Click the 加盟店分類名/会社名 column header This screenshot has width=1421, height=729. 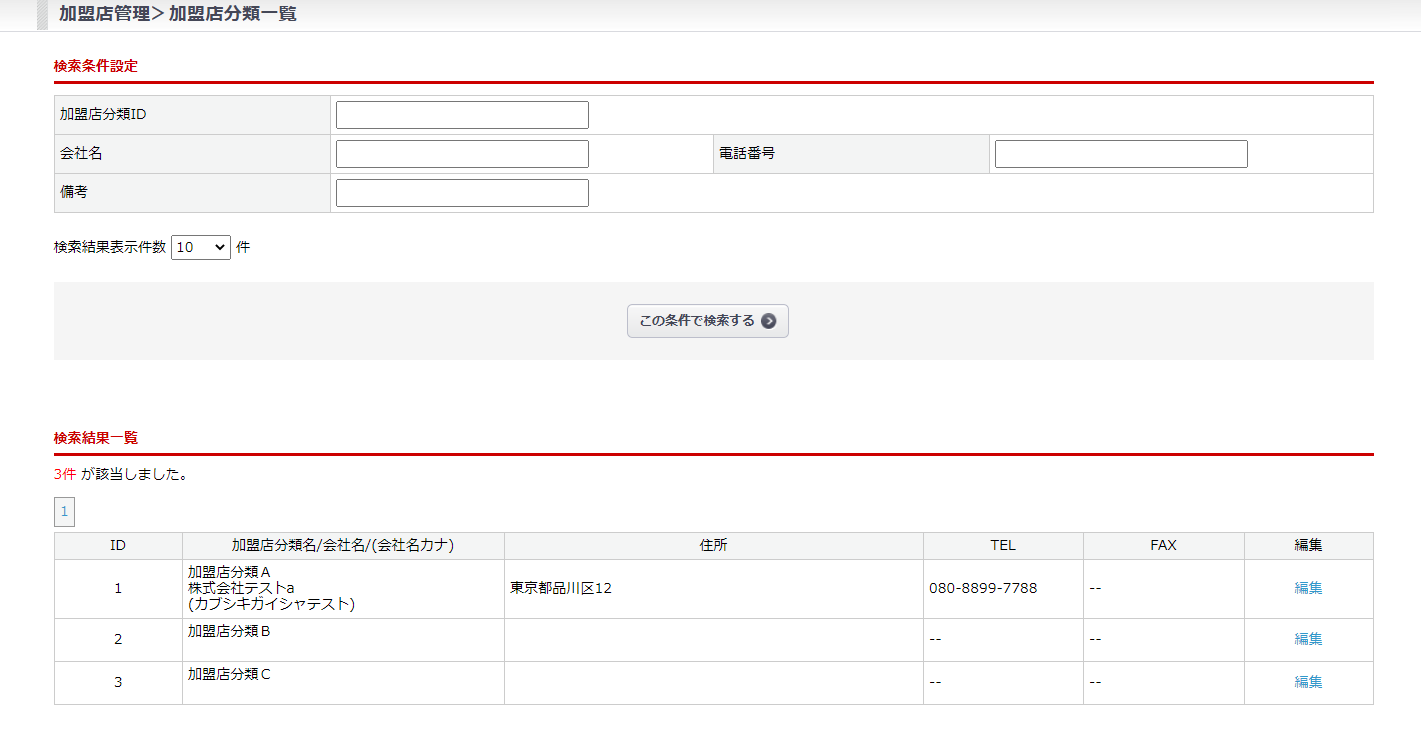click(x=343, y=546)
